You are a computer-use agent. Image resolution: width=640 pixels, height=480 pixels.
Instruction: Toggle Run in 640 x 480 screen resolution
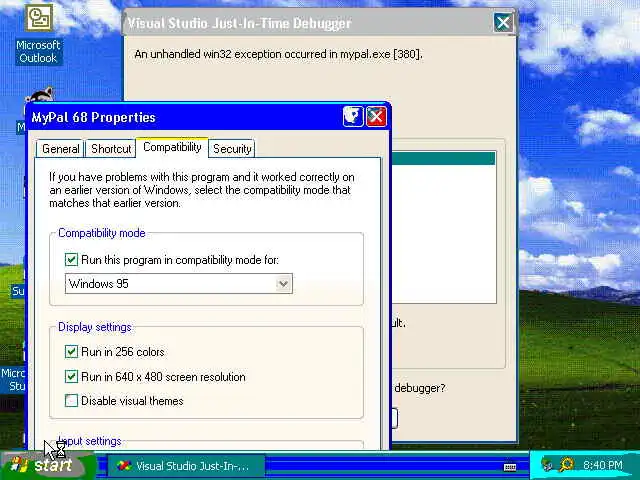pos(71,376)
